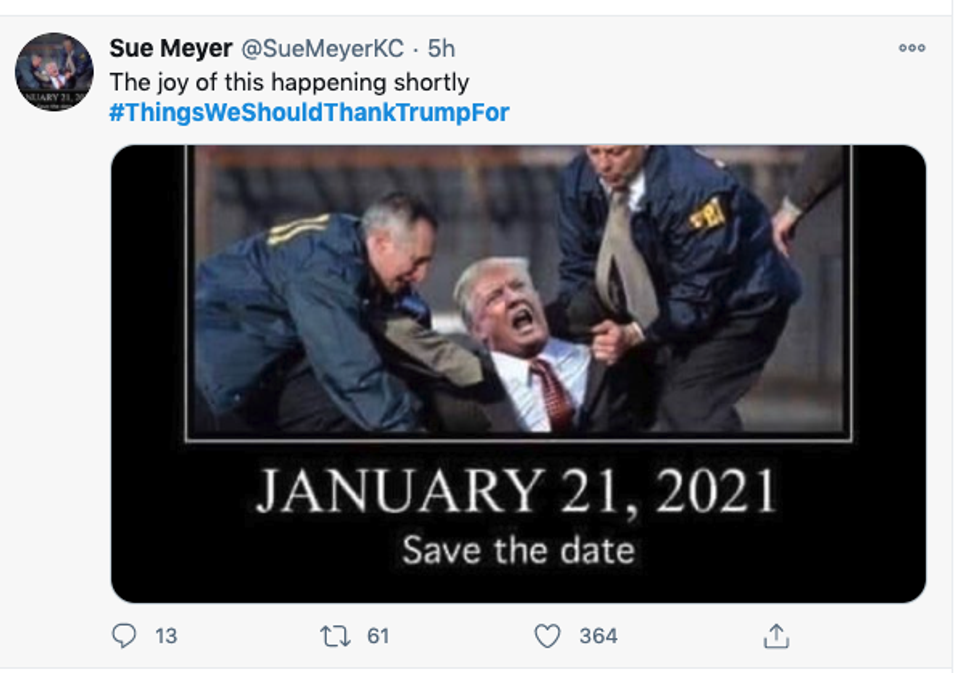Open the #ThingsWeShouldThankTrumpFor hashtag
Image resolution: width=980 pixels, height=673 pixels.
tap(309, 112)
